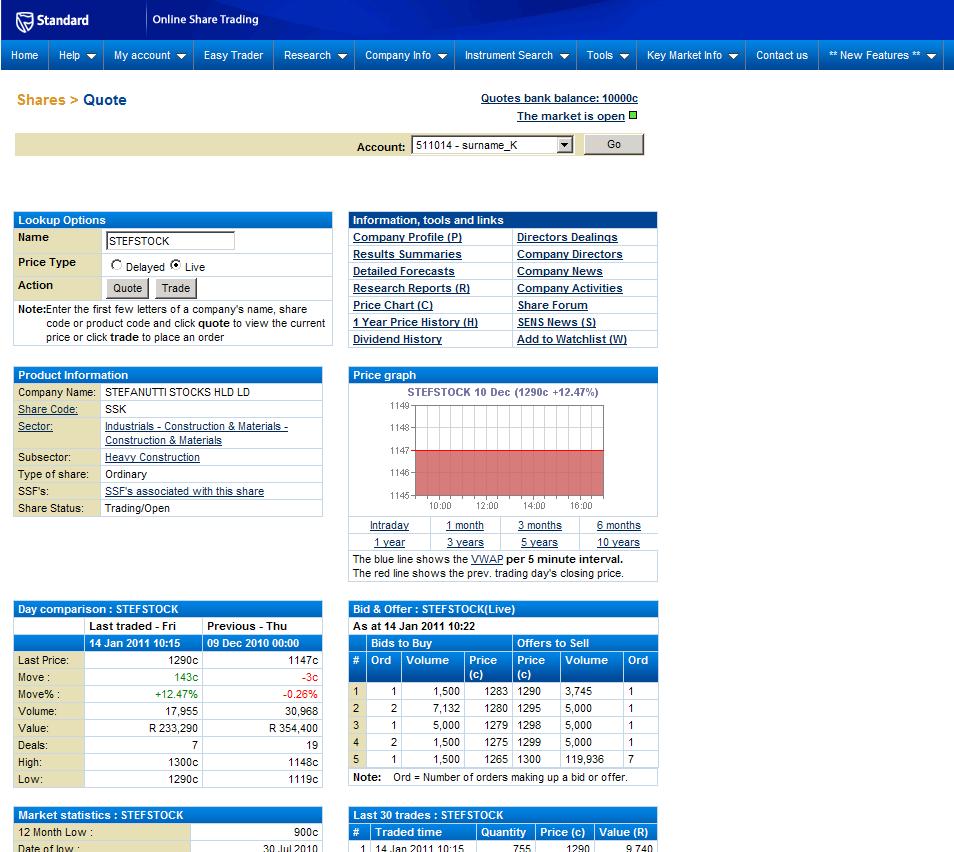This screenshot has height=852, width=954.
Task: Open Company Activities link
Action: point(569,288)
